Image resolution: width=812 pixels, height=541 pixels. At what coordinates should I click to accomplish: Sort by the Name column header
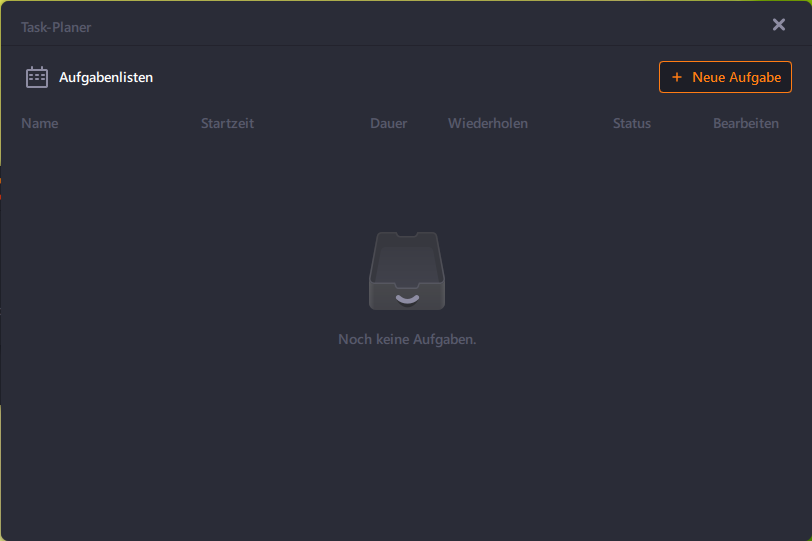(40, 123)
